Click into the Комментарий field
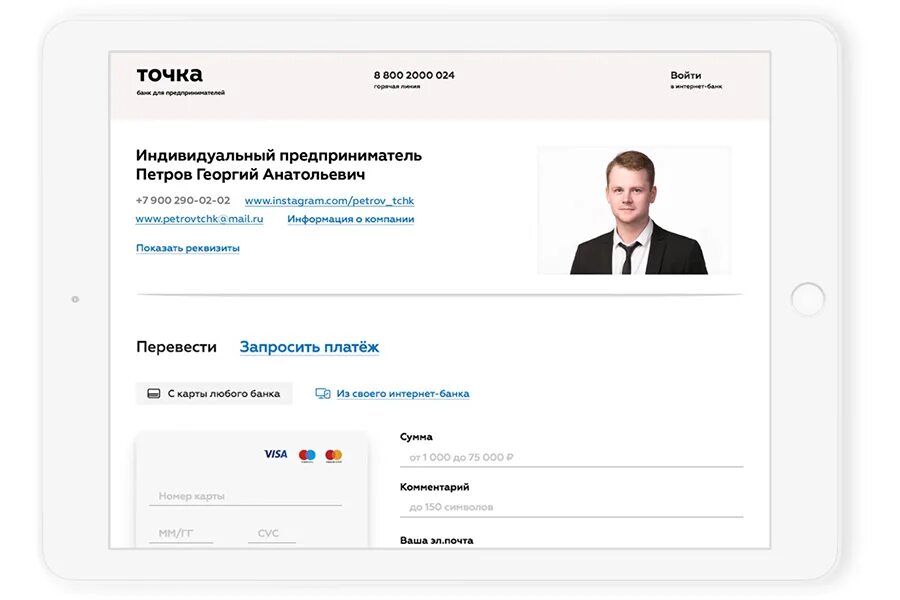Viewport: 900px width, 600px height. coord(571,508)
